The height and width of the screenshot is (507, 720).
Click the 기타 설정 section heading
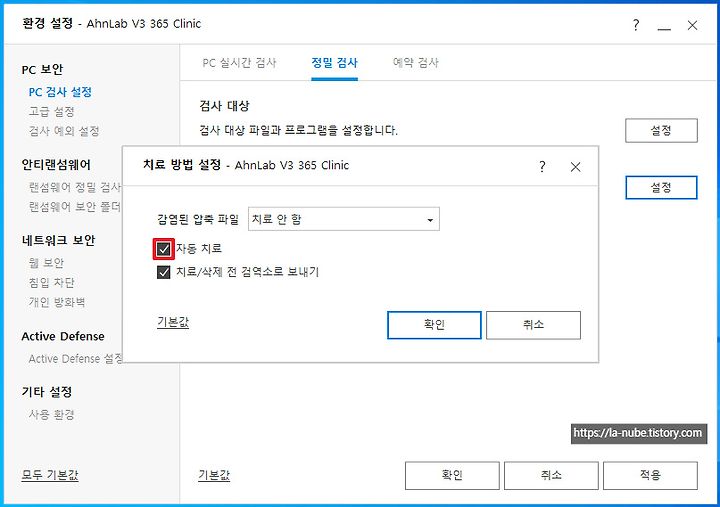click(47, 392)
